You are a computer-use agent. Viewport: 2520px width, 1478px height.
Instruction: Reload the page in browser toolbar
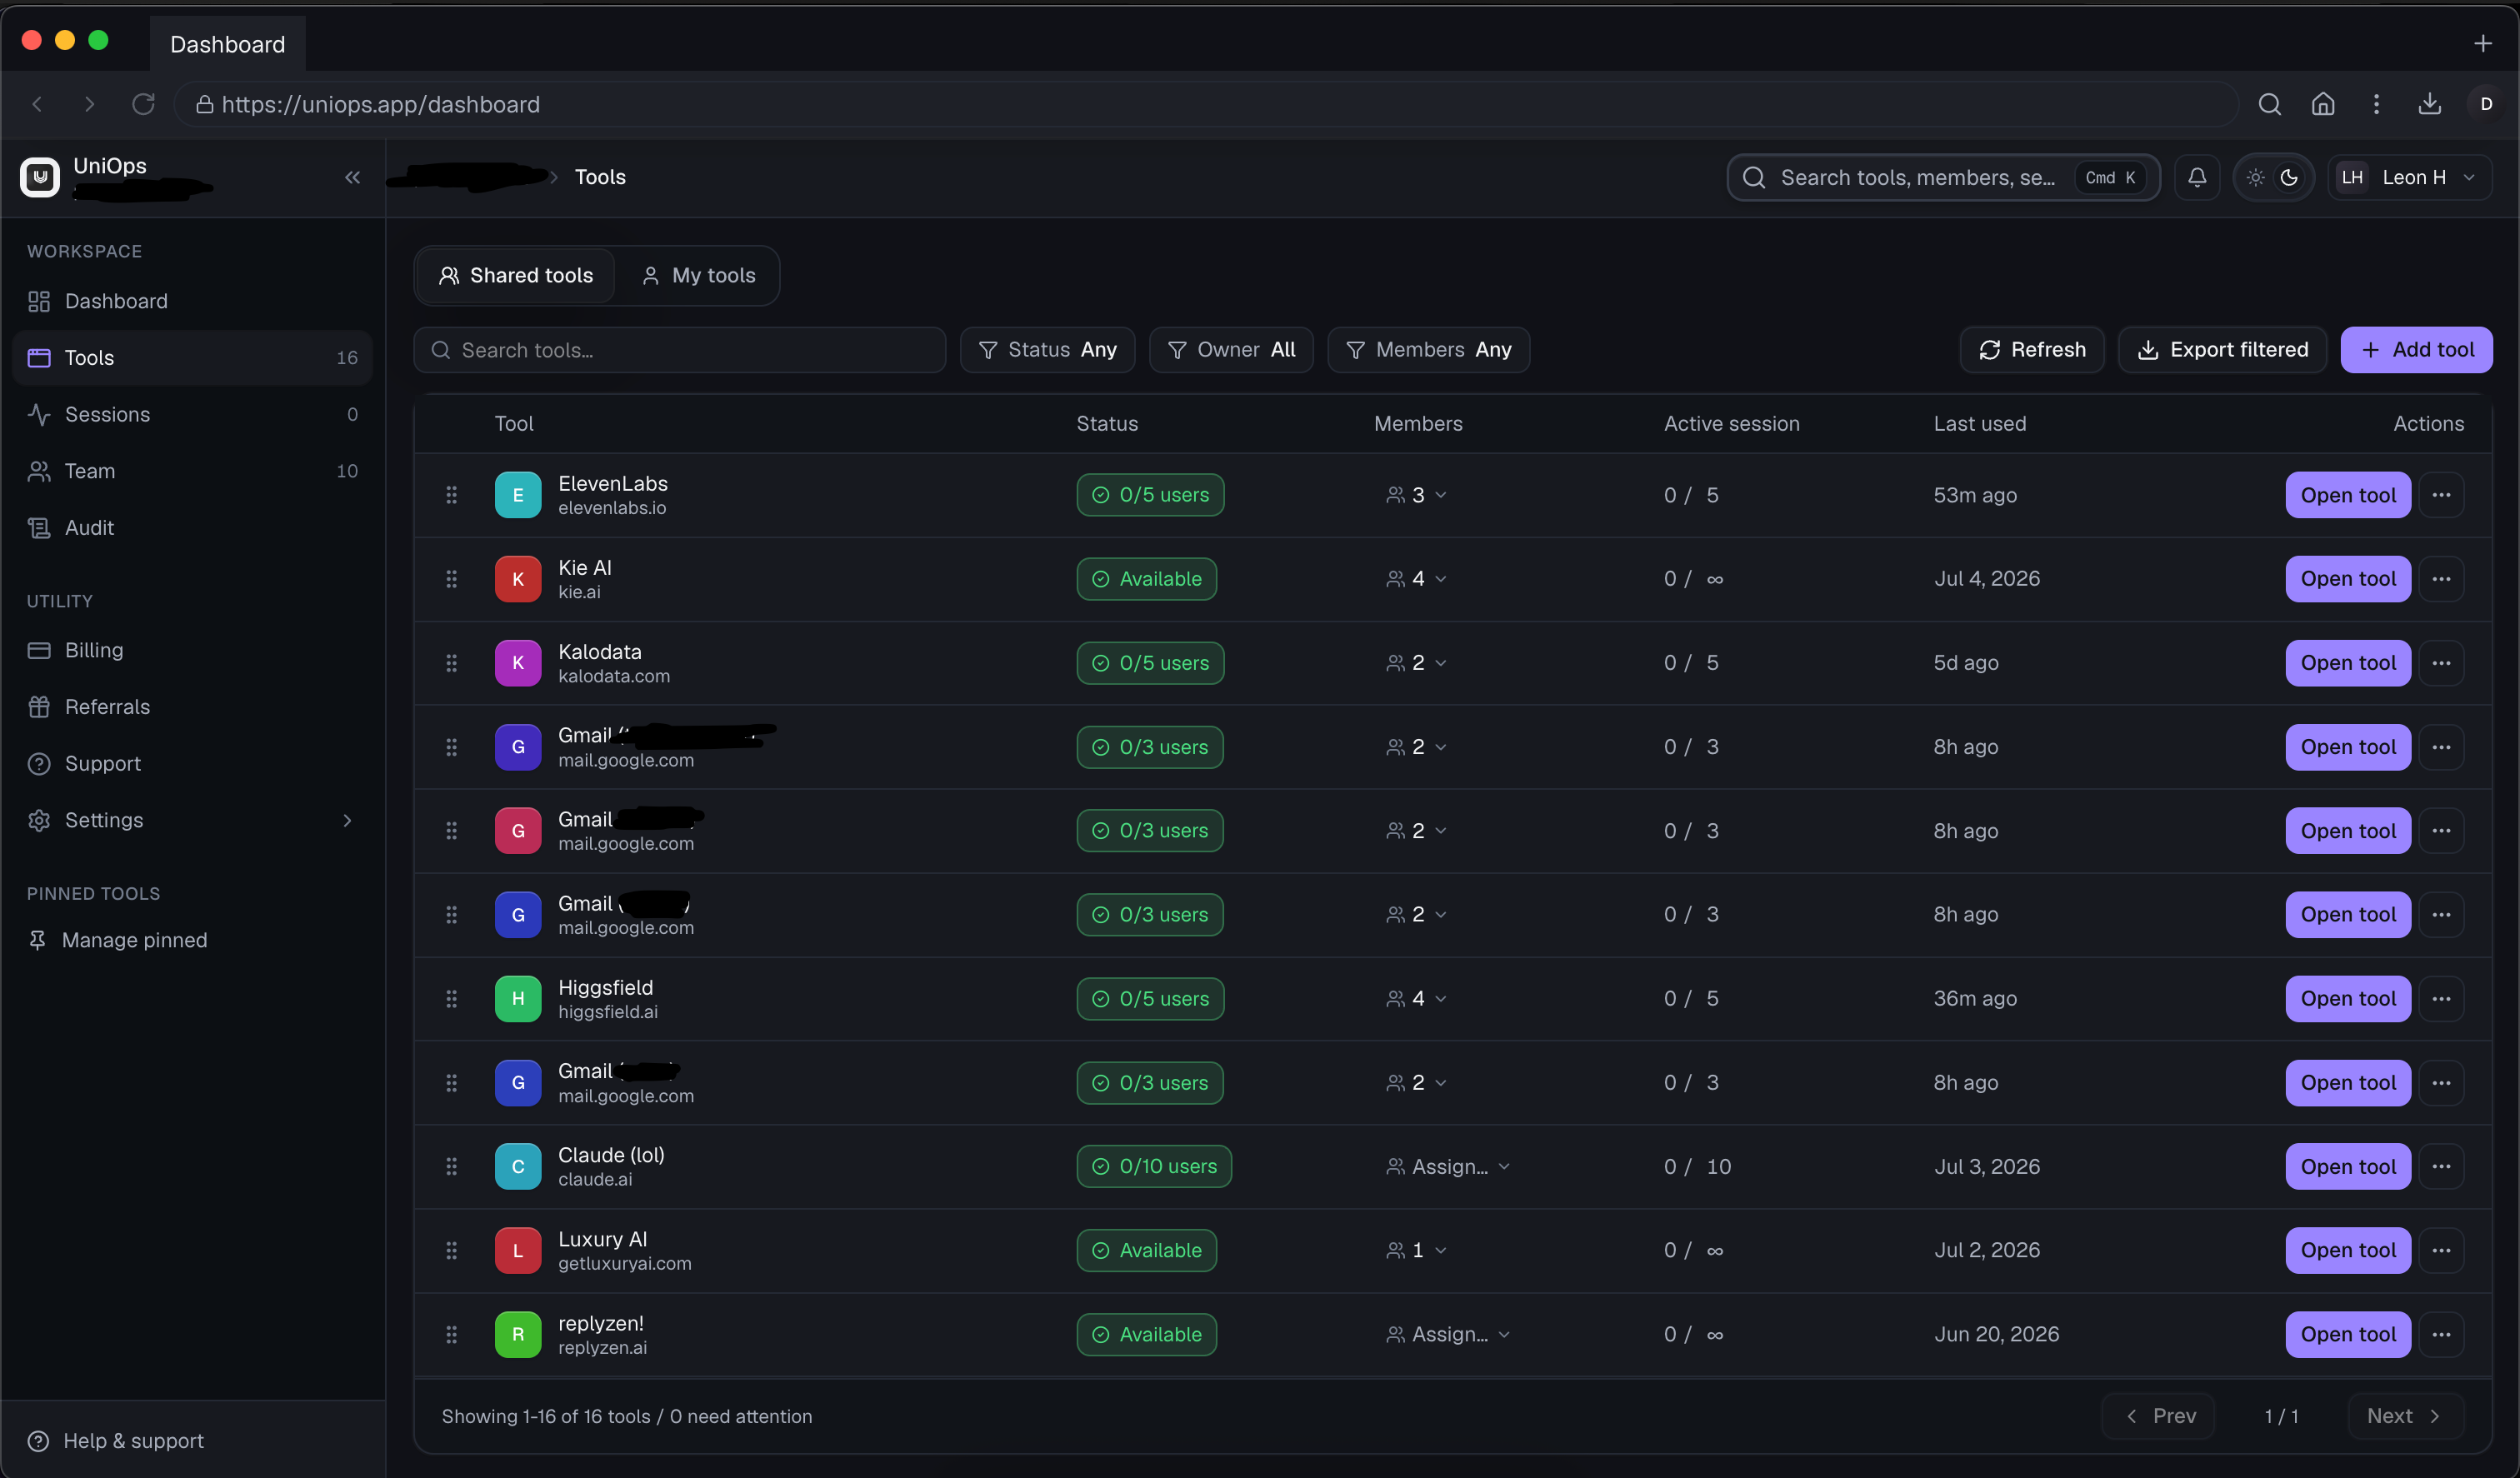tap(143, 104)
